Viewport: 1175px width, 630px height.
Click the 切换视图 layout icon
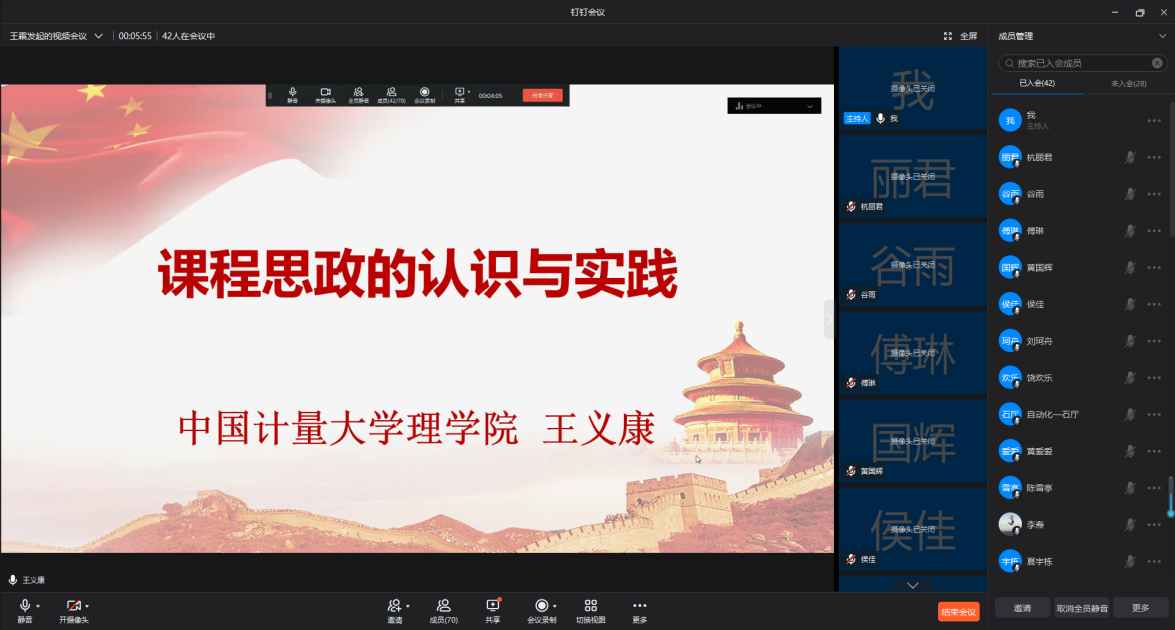tap(590, 606)
